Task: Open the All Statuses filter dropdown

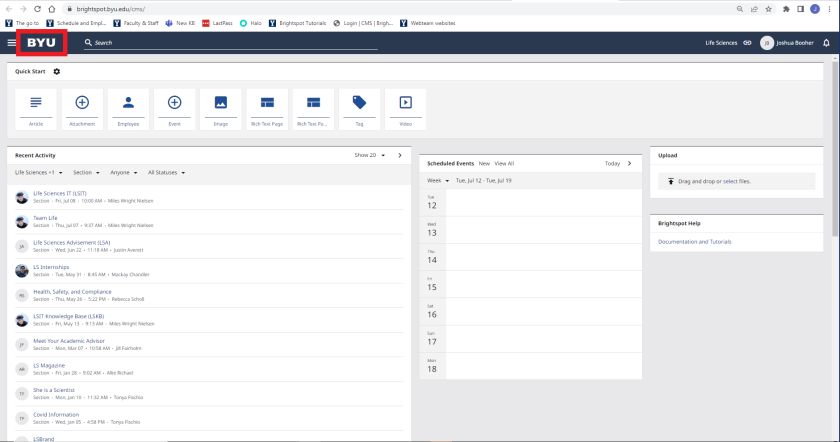Action: tap(166, 172)
